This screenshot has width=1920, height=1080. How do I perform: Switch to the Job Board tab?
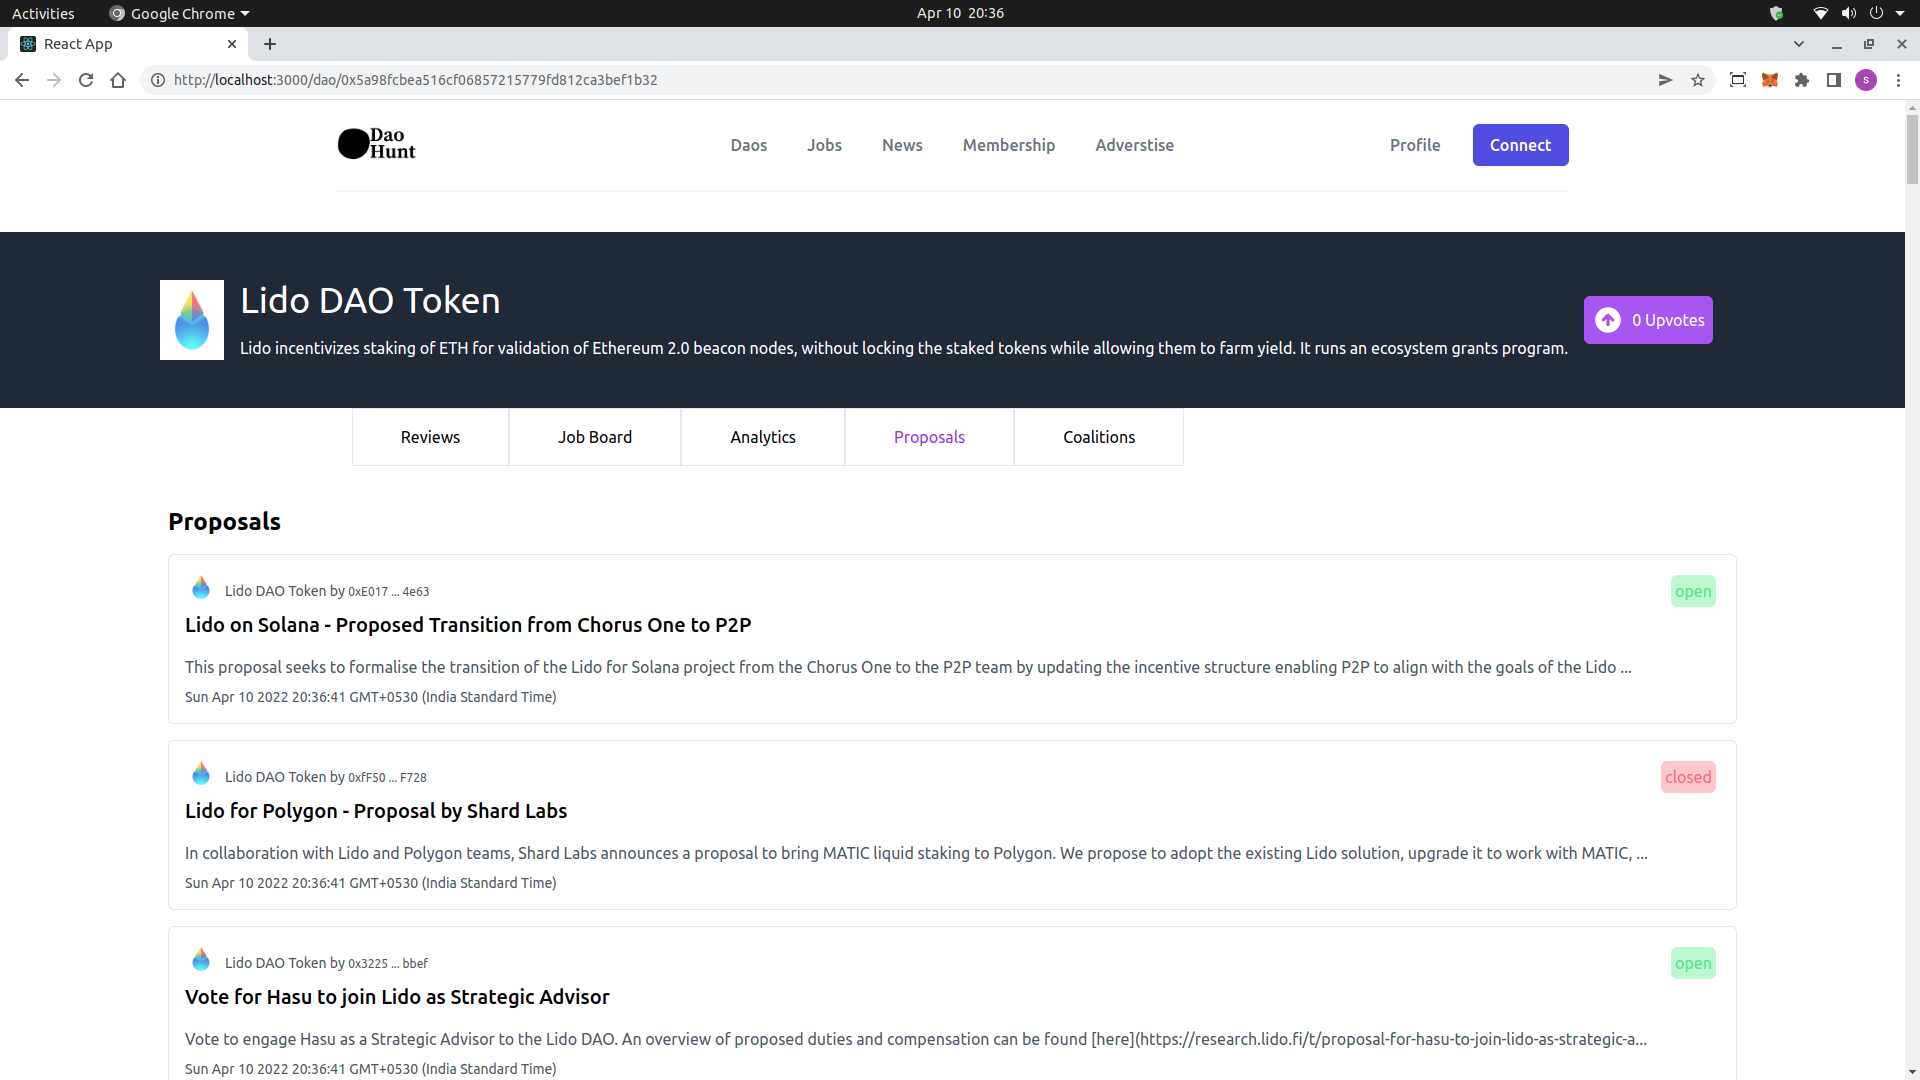pos(595,437)
